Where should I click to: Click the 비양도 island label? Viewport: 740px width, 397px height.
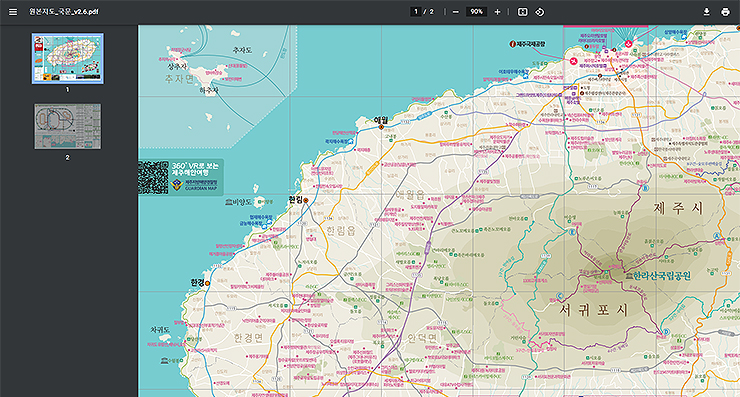[x=242, y=202]
